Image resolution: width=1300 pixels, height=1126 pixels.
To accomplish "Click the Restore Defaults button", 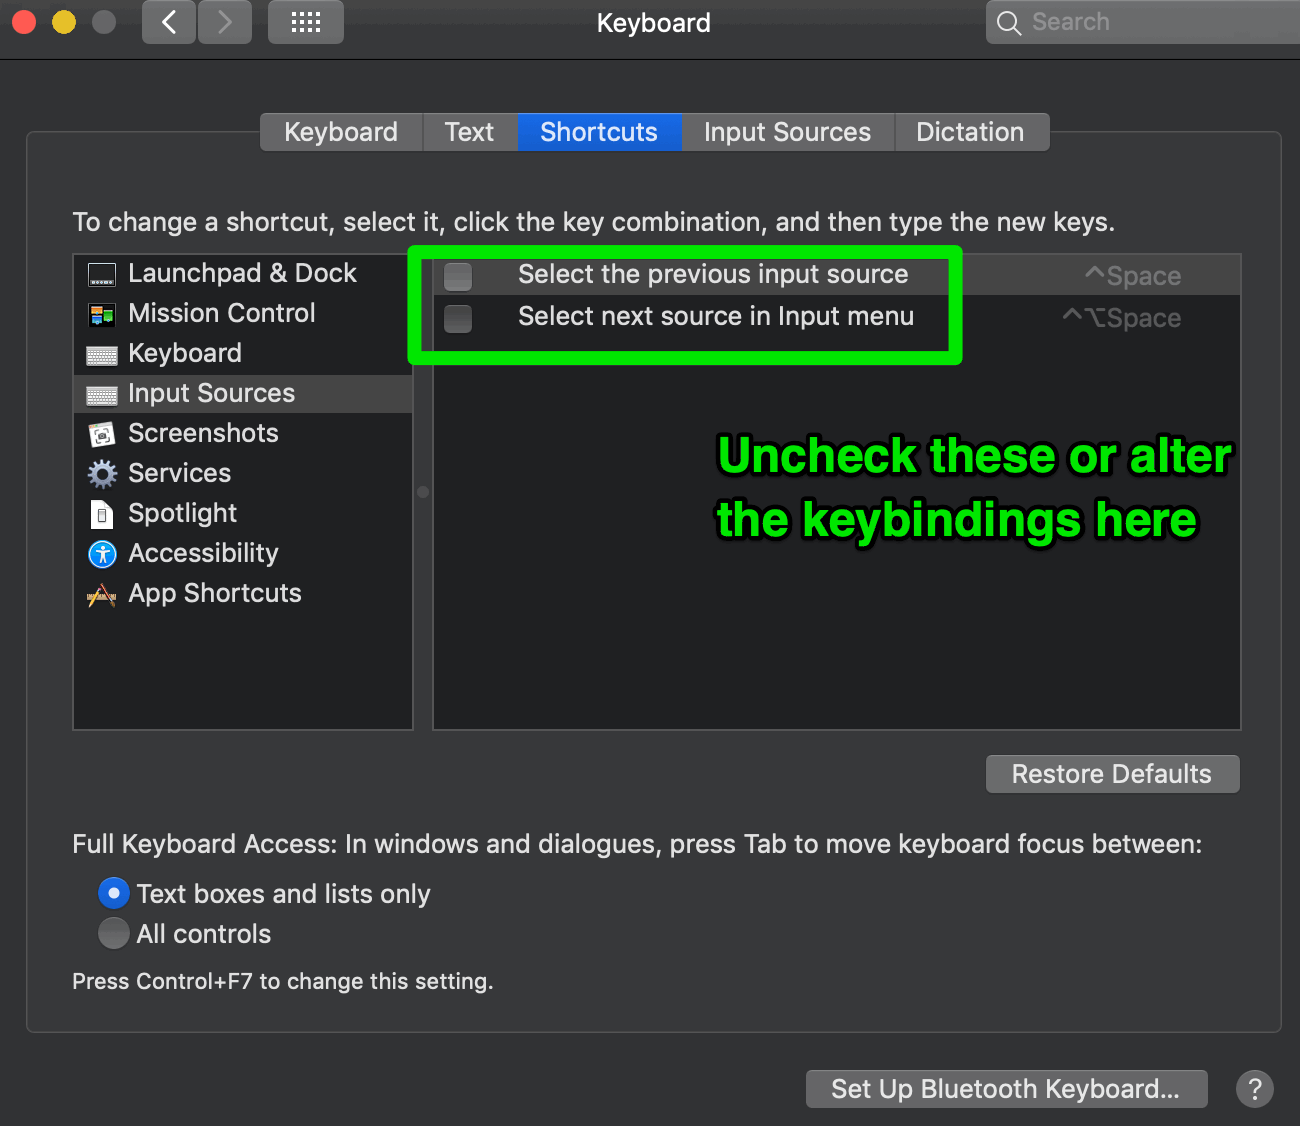I will tap(1112, 773).
